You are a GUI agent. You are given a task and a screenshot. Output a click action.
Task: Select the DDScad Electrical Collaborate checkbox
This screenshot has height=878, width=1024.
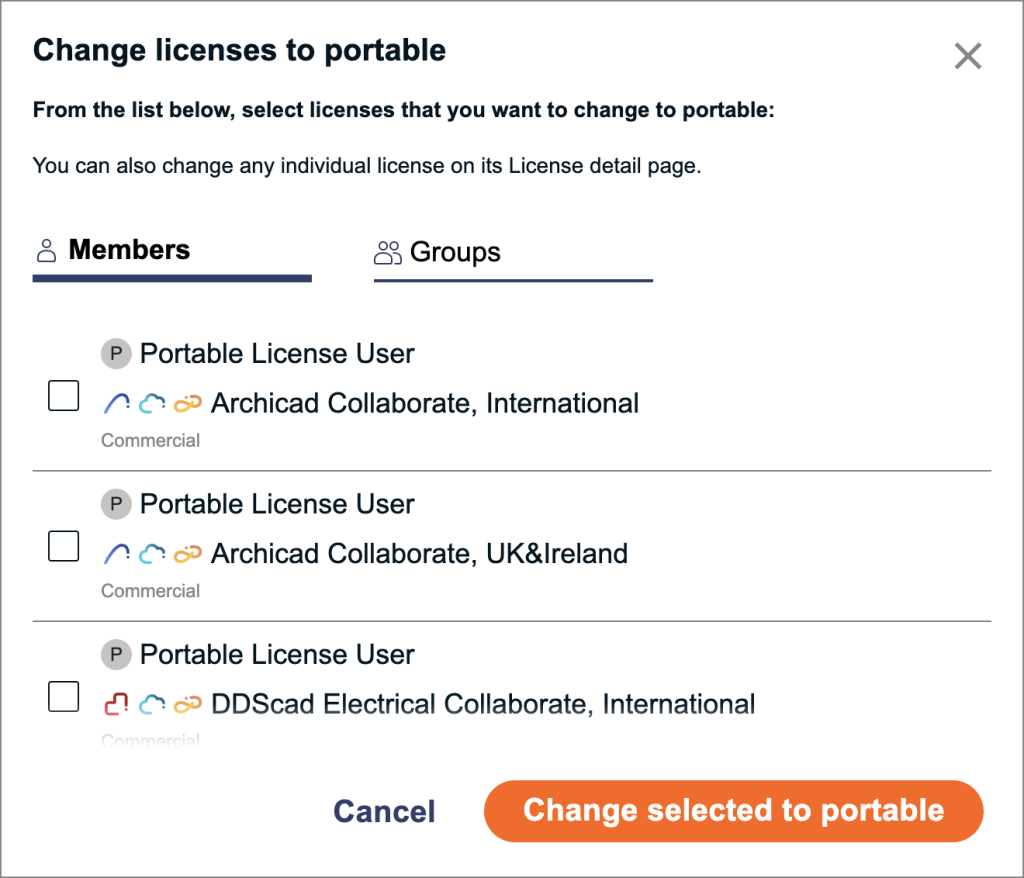tap(64, 697)
